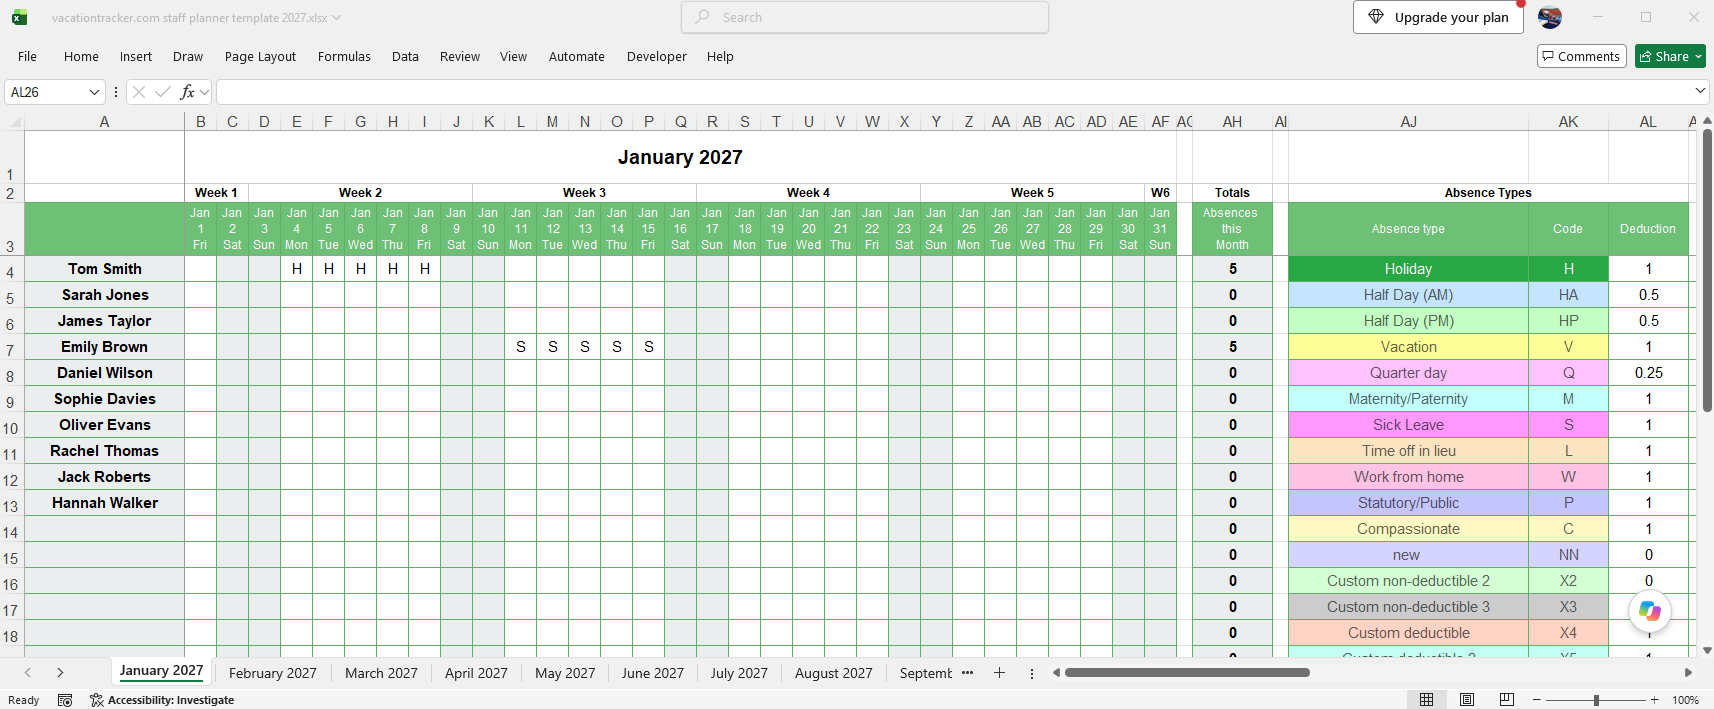Viewport: 1714px width, 709px height.
Task: Click the horizontal scrollbar left arrow
Action: tap(1056, 673)
